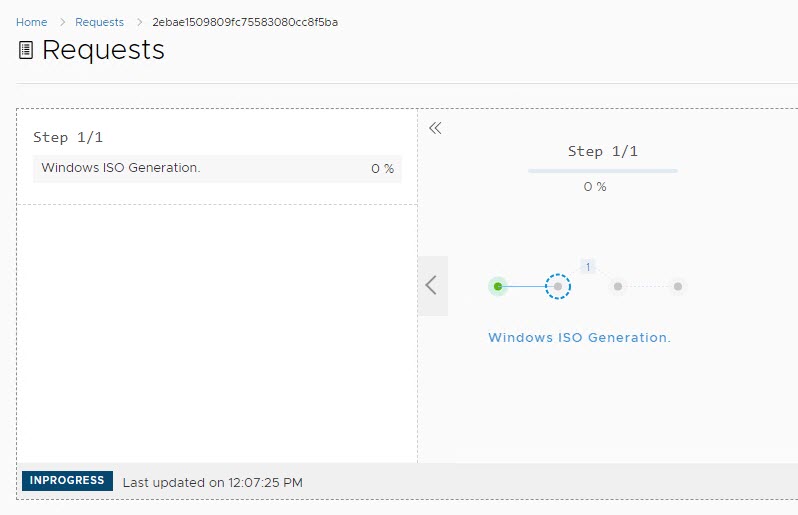The width and height of the screenshot is (798, 515).
Task: Click the Requests page heading
Action: pyautogui.click(x=103, y=50)
